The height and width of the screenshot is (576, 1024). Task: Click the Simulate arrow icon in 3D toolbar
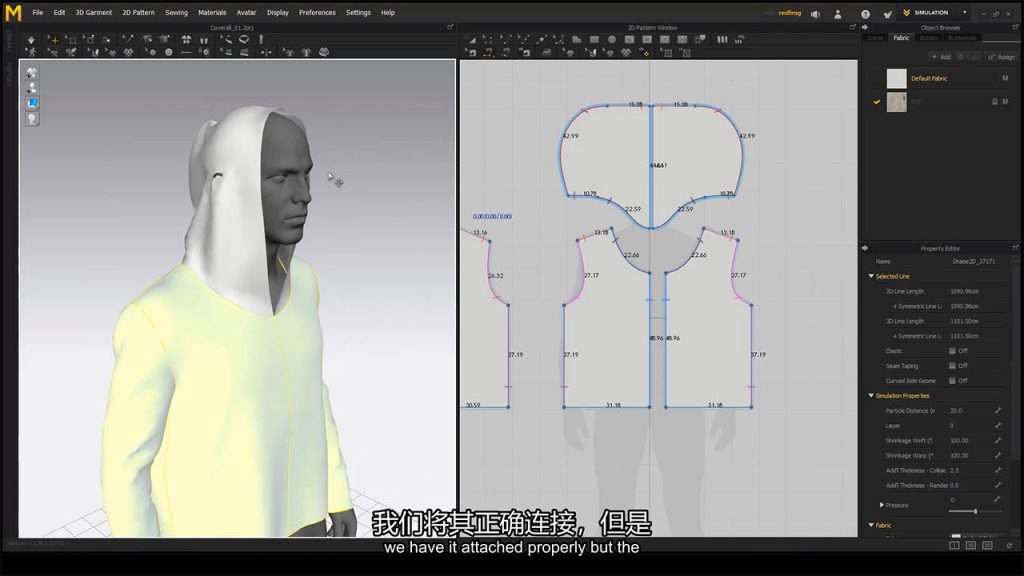(31, 40)
